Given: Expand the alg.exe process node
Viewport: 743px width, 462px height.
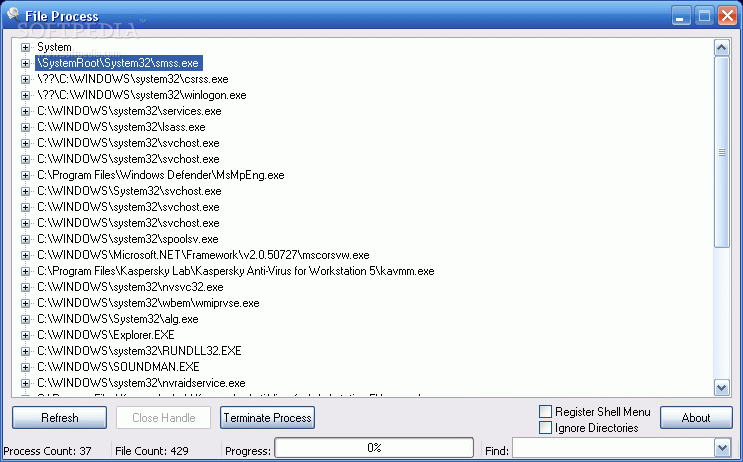Looking at the screenshot, I should click(x=25, y=319).
